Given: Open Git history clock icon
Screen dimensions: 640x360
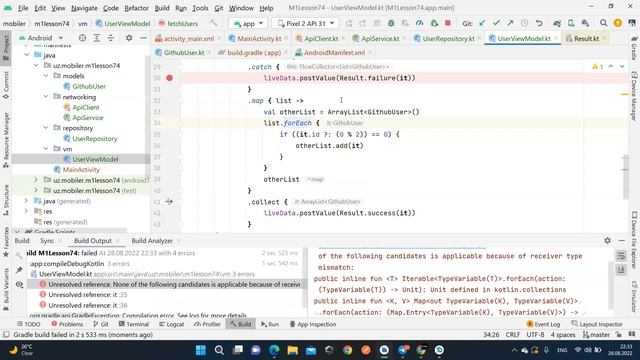Looking at the screenshot, I should [524, 23].
